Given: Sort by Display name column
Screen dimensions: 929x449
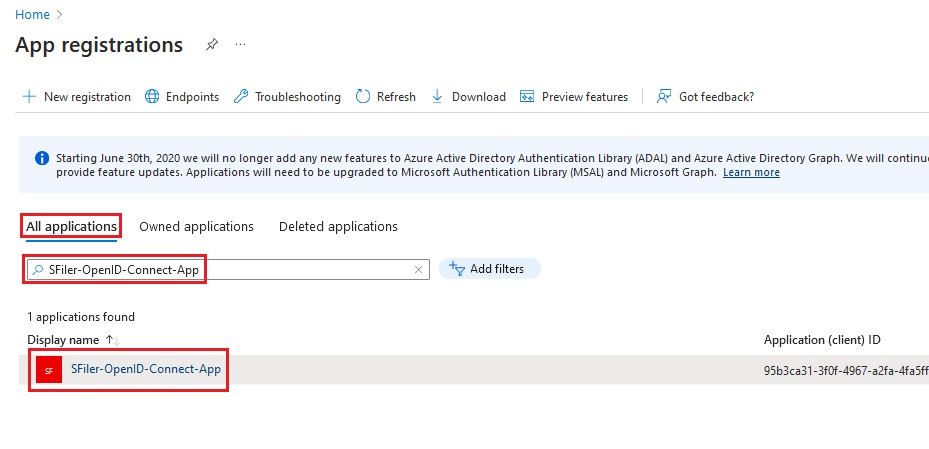Looking at the screenshot, I should coord(73,340).
